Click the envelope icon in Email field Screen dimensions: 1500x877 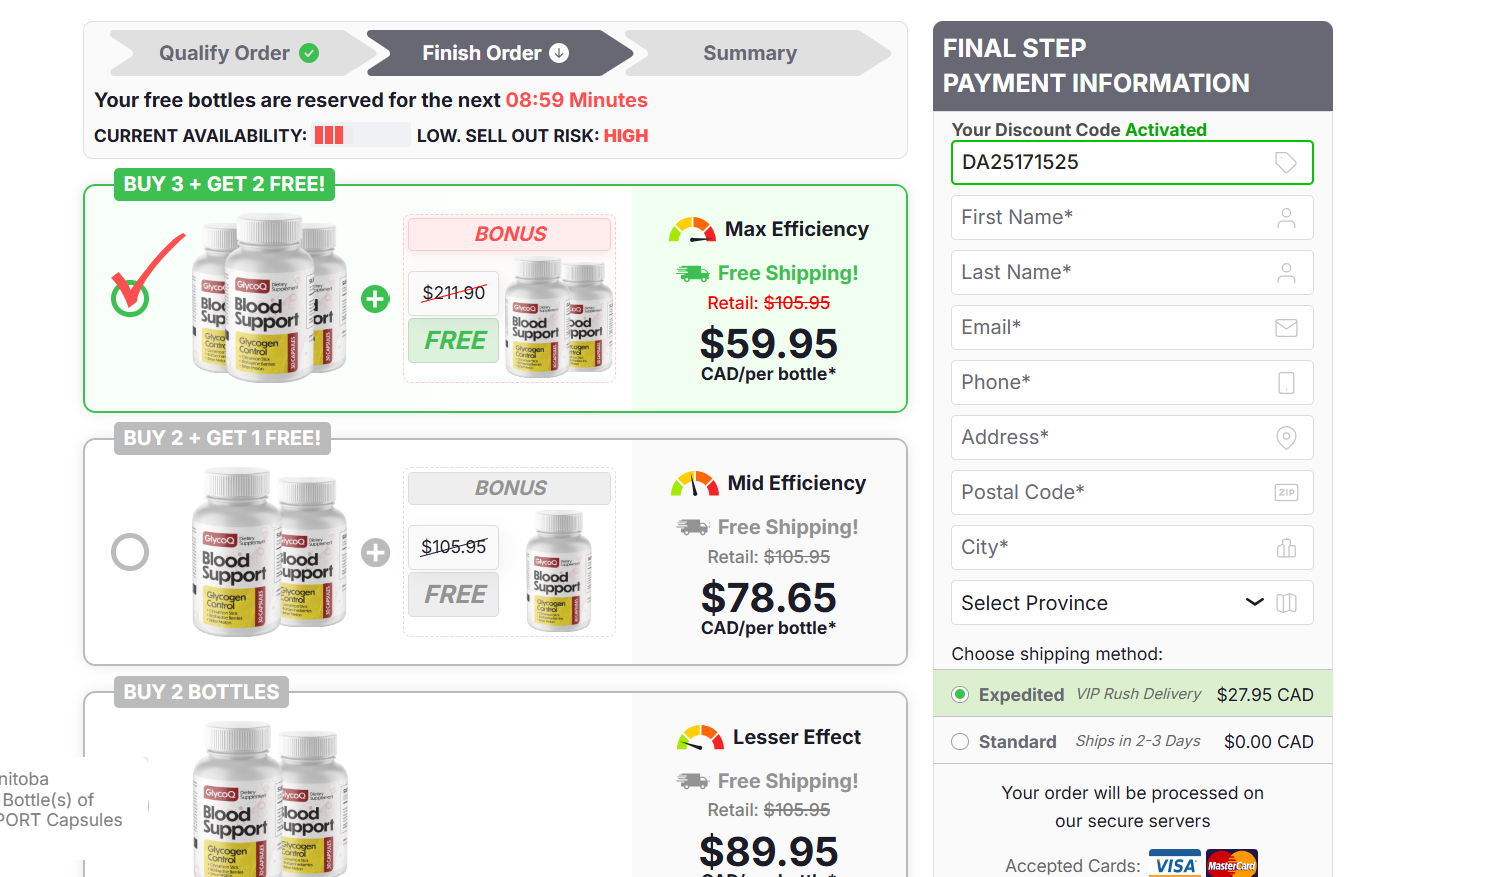click(1286, 328)
